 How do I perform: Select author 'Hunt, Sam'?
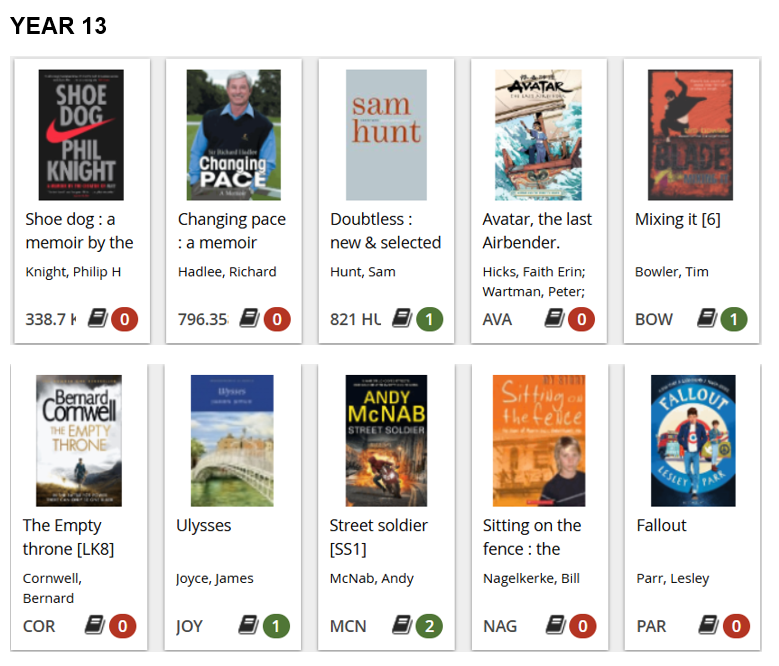click(x=363, y=272)
